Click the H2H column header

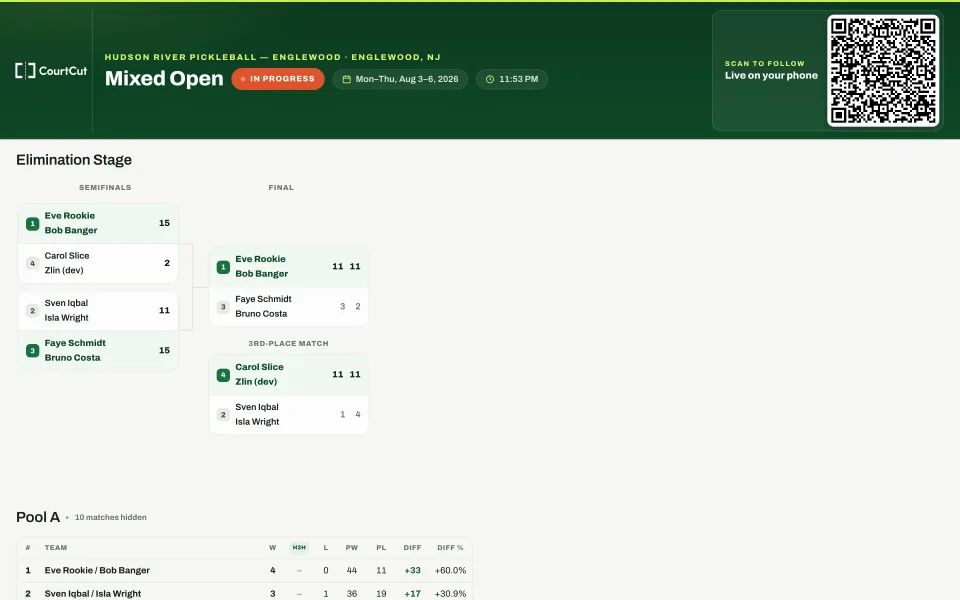pyautogui.click(x=299, y=547)
